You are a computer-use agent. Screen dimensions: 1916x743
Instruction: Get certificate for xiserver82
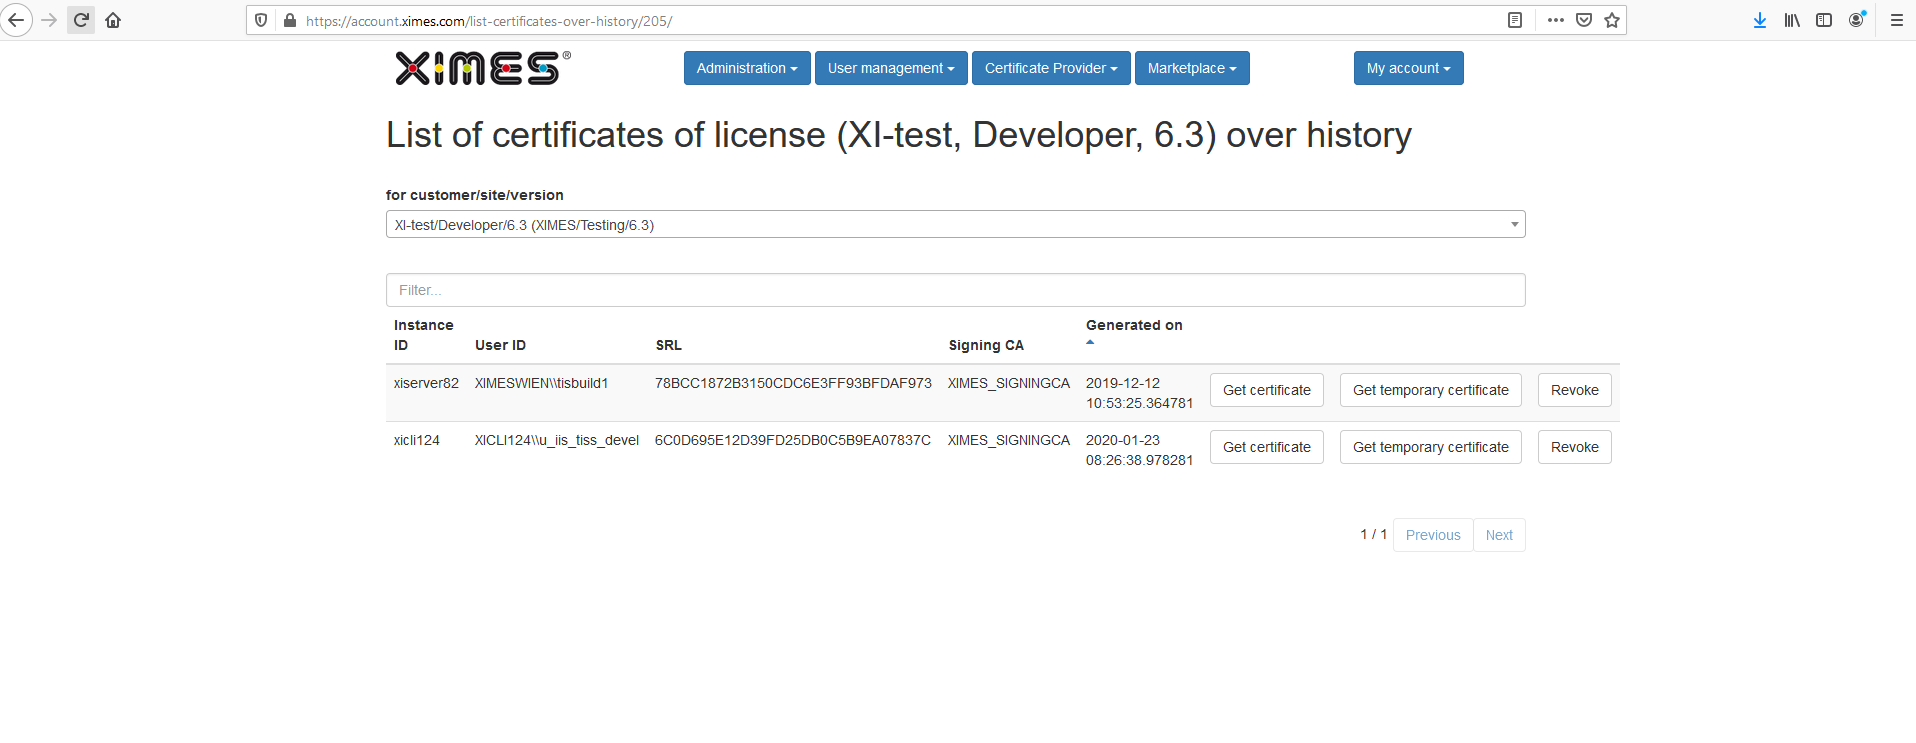pyautogui.click(x=1266, y=390)
